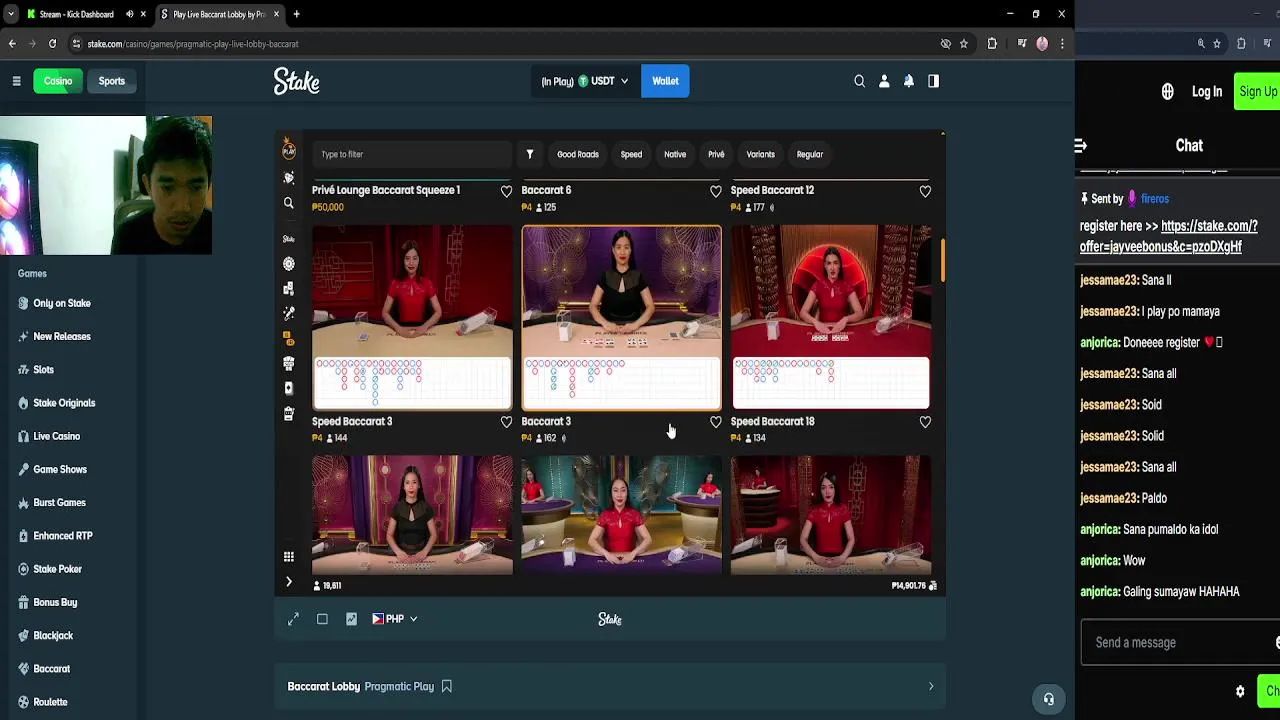Viewport: 1280px width, 720px height.
Task: Select Slots in the games menu
Action: pos(43,370)
